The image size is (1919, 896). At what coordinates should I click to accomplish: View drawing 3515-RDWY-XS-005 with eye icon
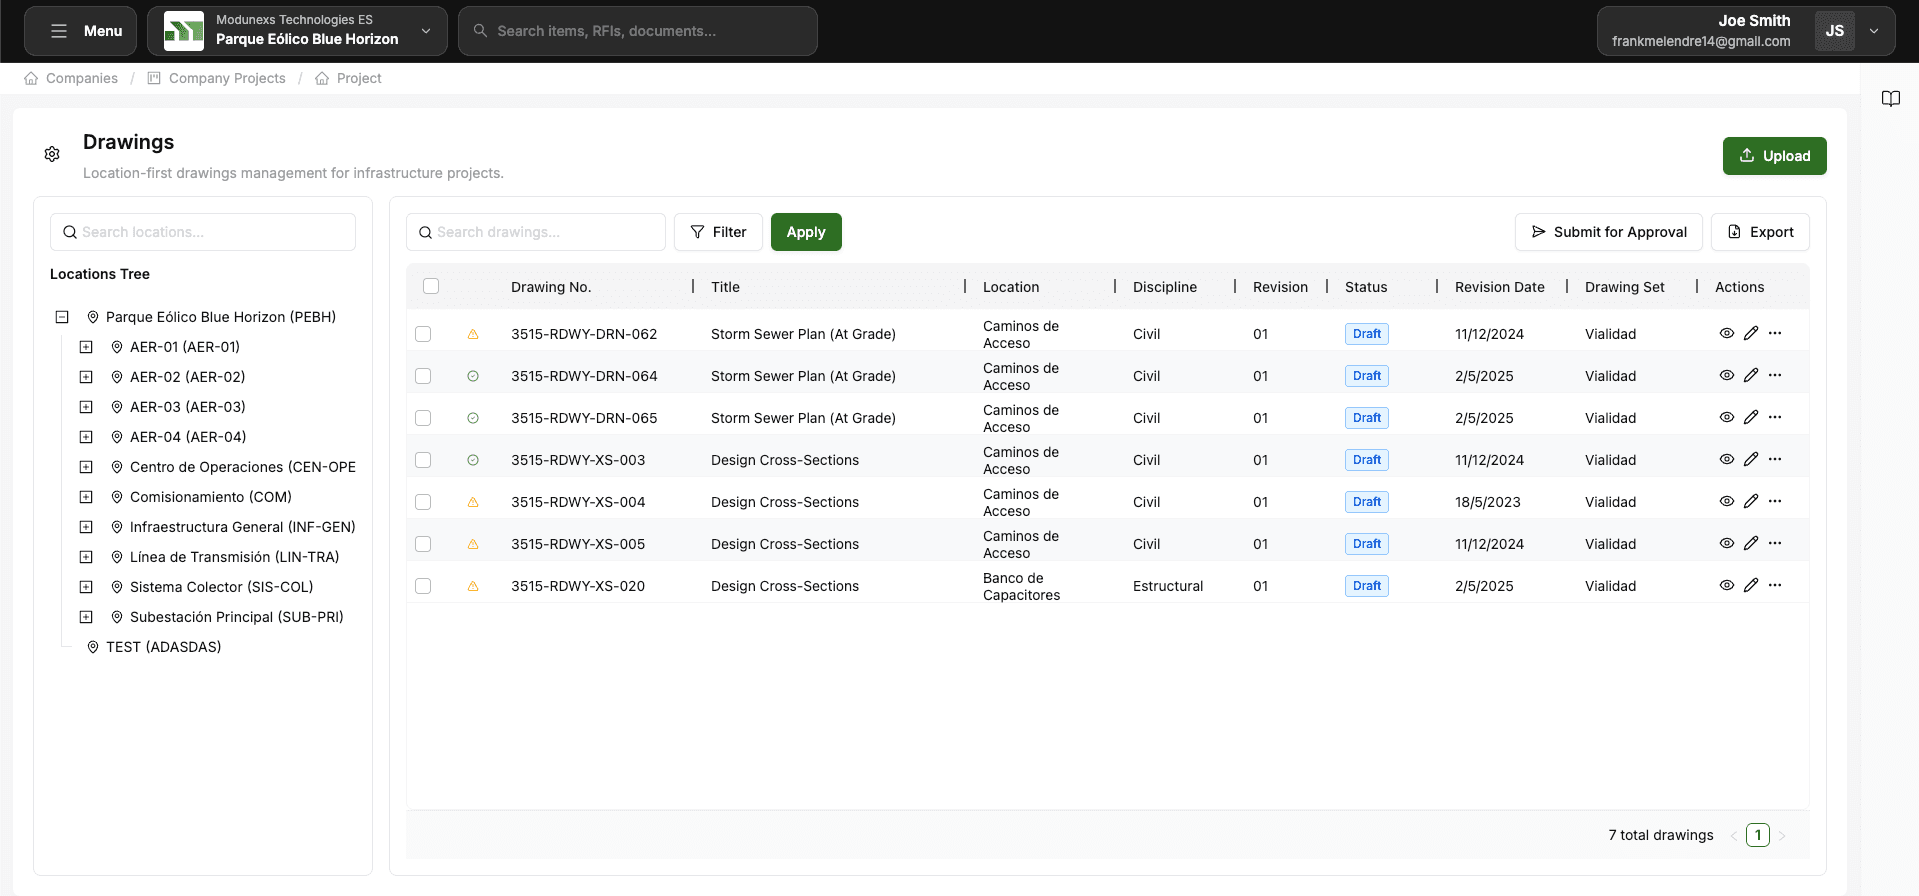1726,543
